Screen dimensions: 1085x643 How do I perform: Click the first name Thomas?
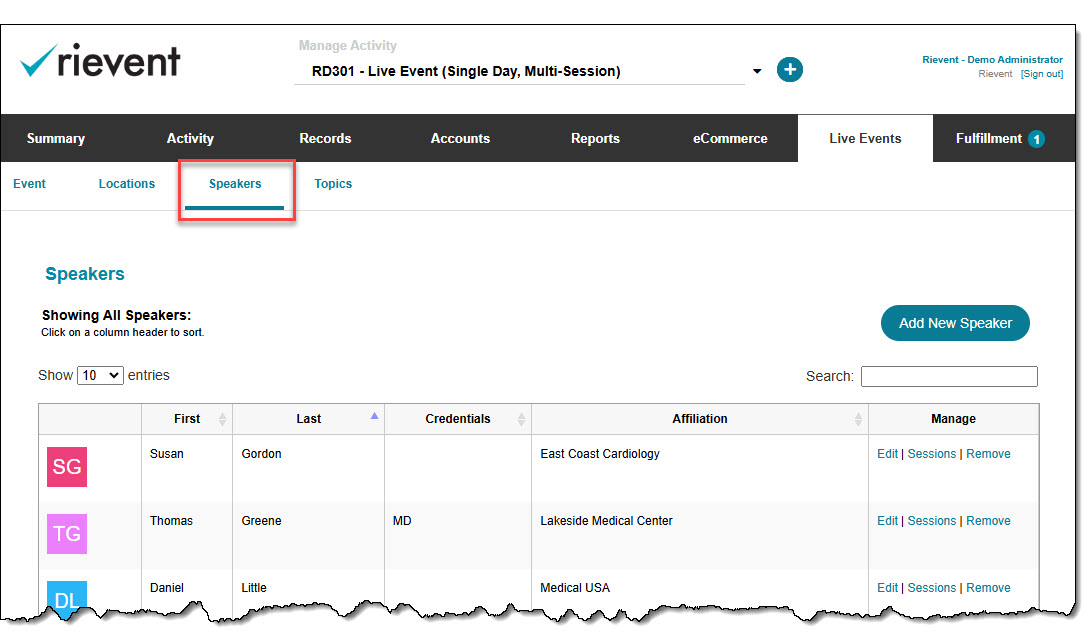[171, 521]
